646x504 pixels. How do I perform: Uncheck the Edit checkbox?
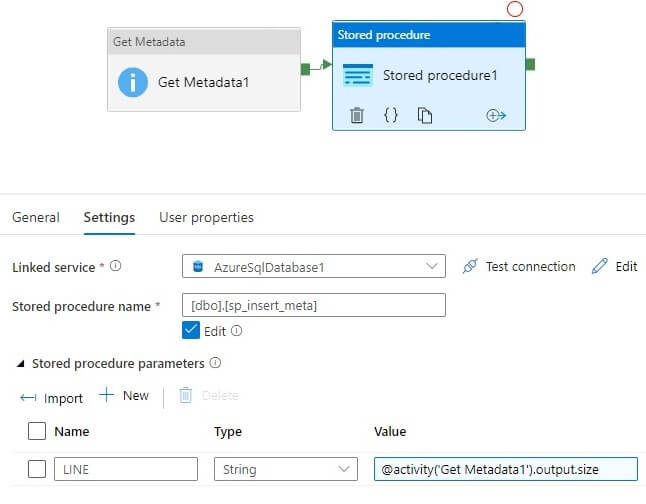[x=192, y=330]
